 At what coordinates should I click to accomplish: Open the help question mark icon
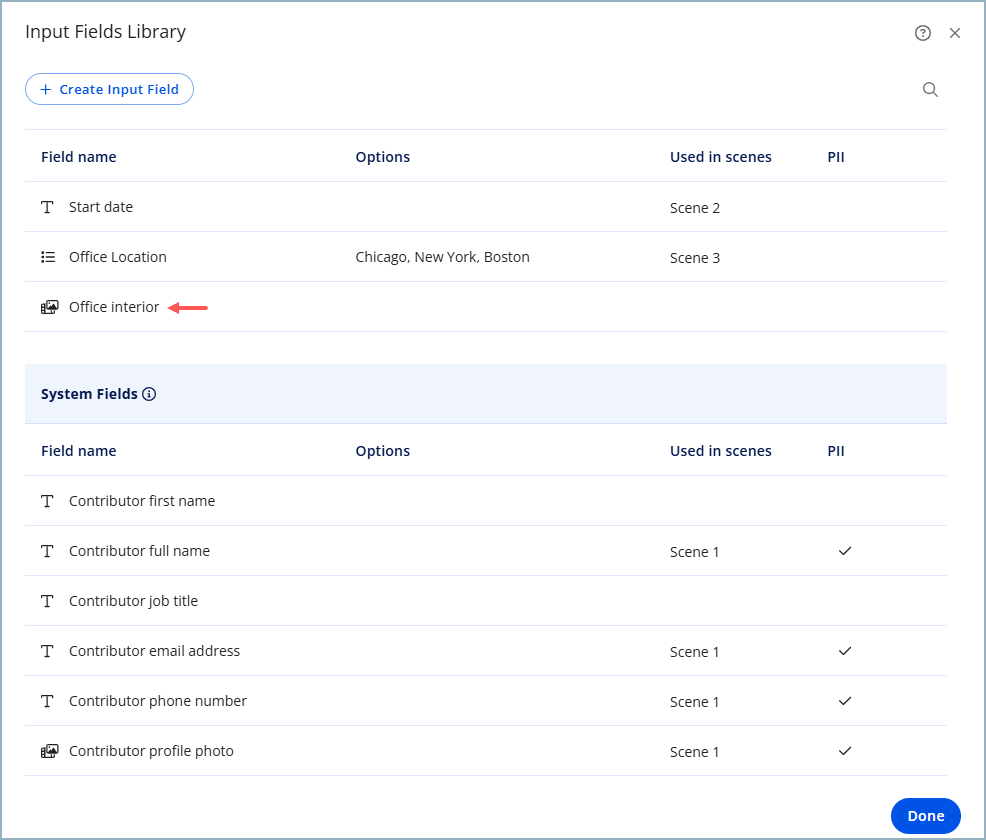coord(922,33)
